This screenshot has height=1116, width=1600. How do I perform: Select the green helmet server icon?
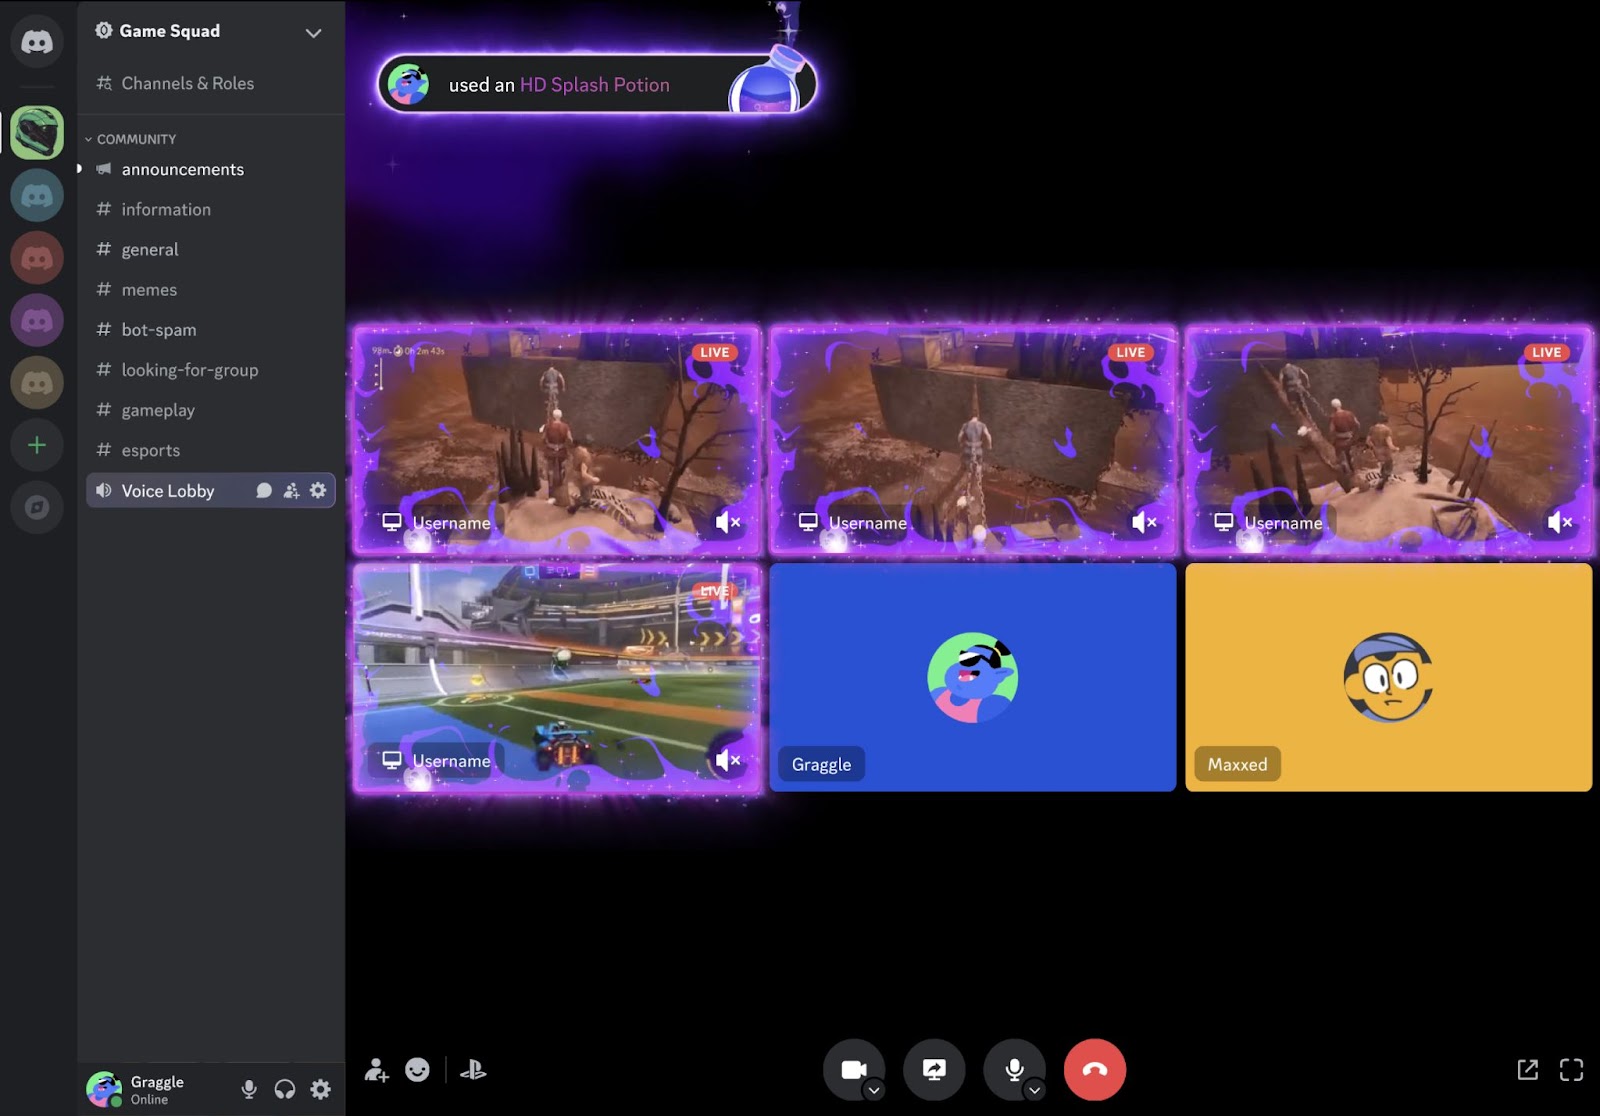pos(37,133)
